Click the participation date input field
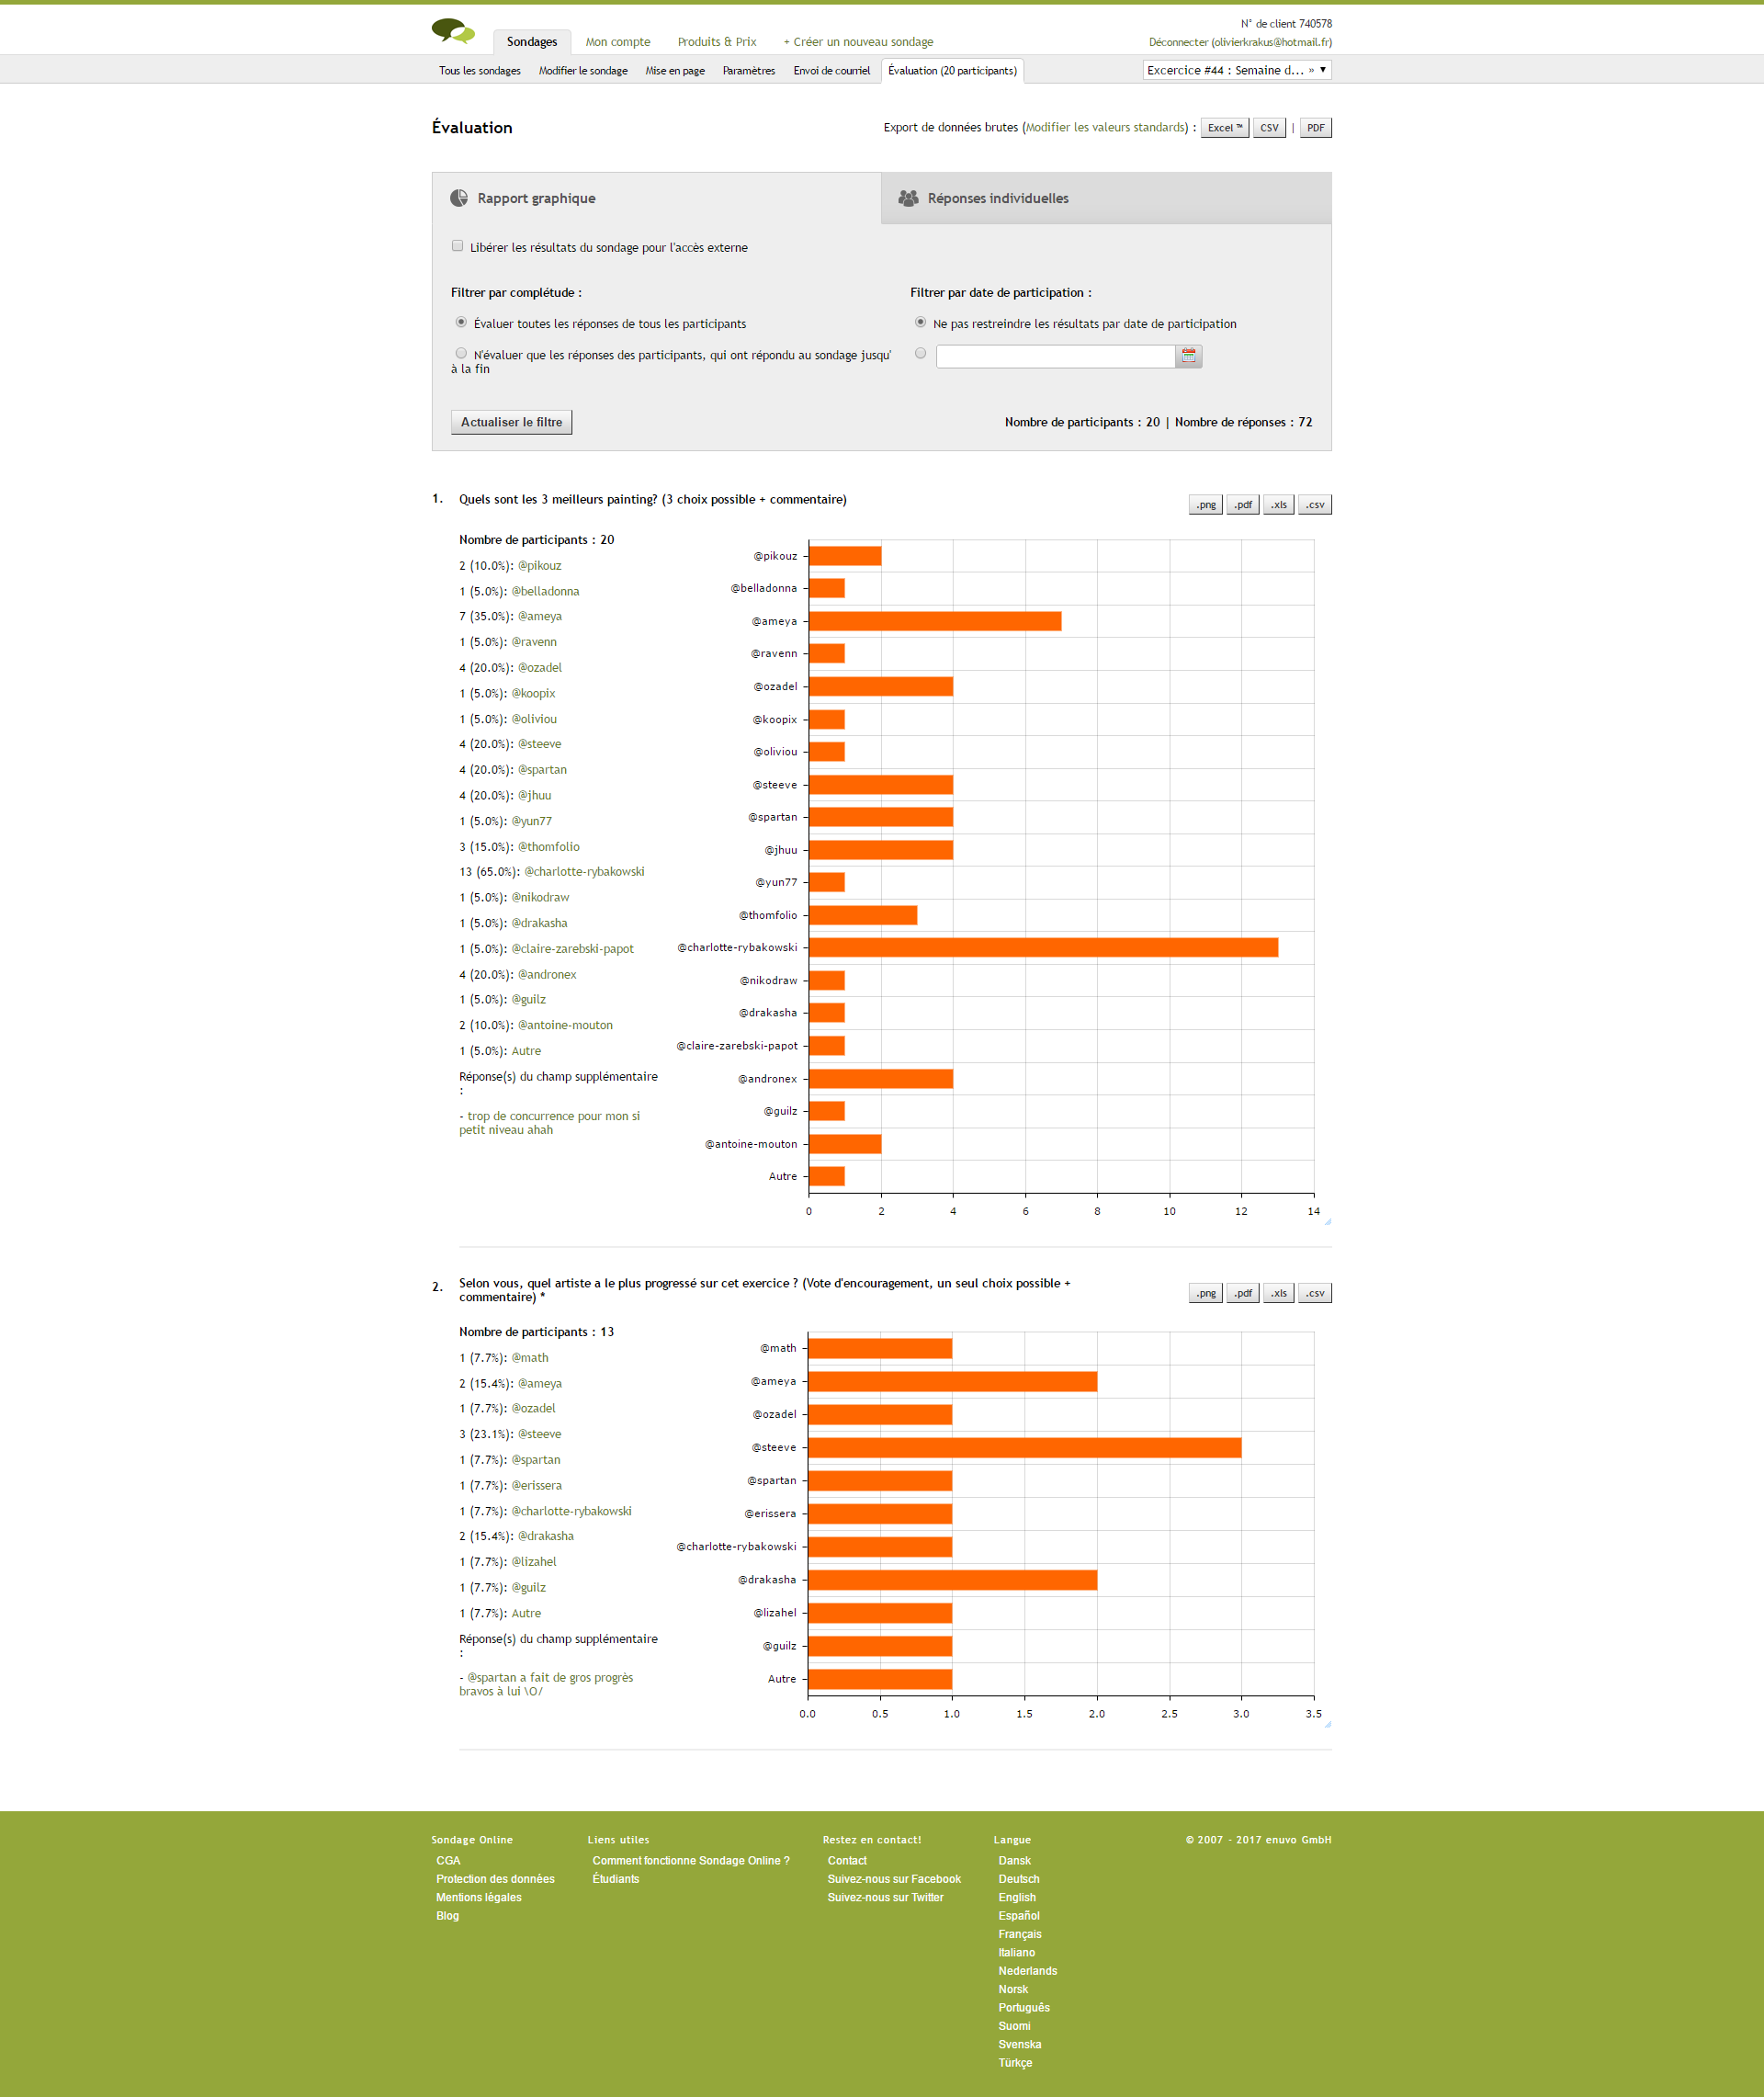 (1054, 356)
